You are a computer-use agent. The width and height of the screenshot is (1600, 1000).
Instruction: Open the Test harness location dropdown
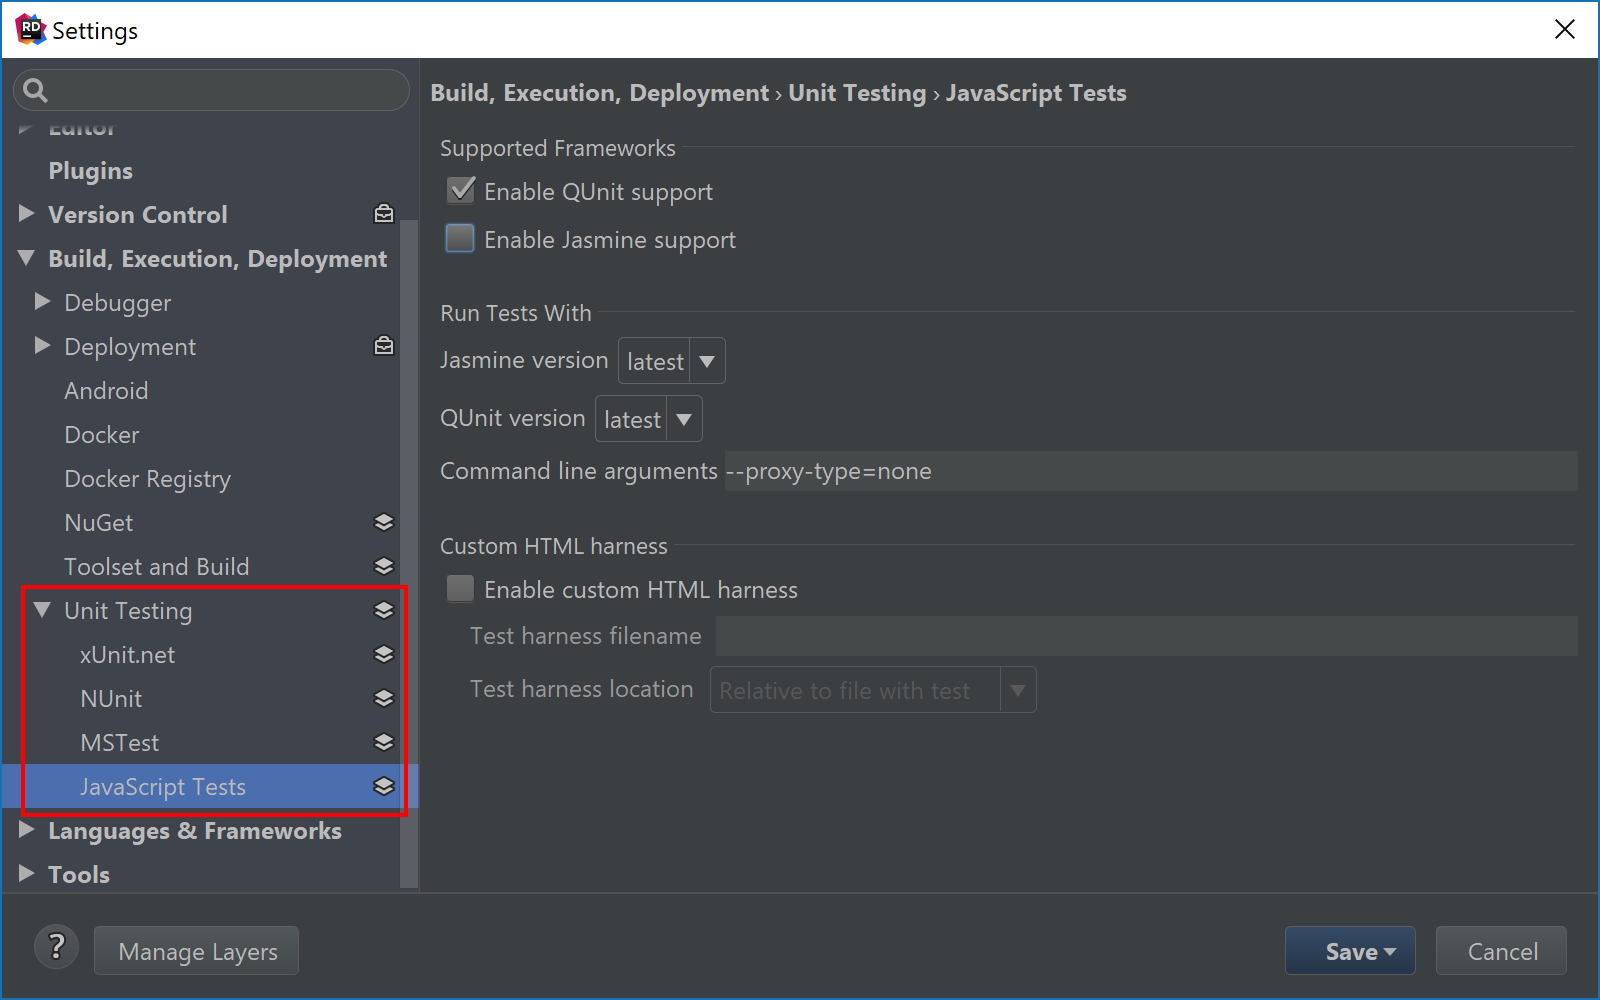(x=873, y=690)
